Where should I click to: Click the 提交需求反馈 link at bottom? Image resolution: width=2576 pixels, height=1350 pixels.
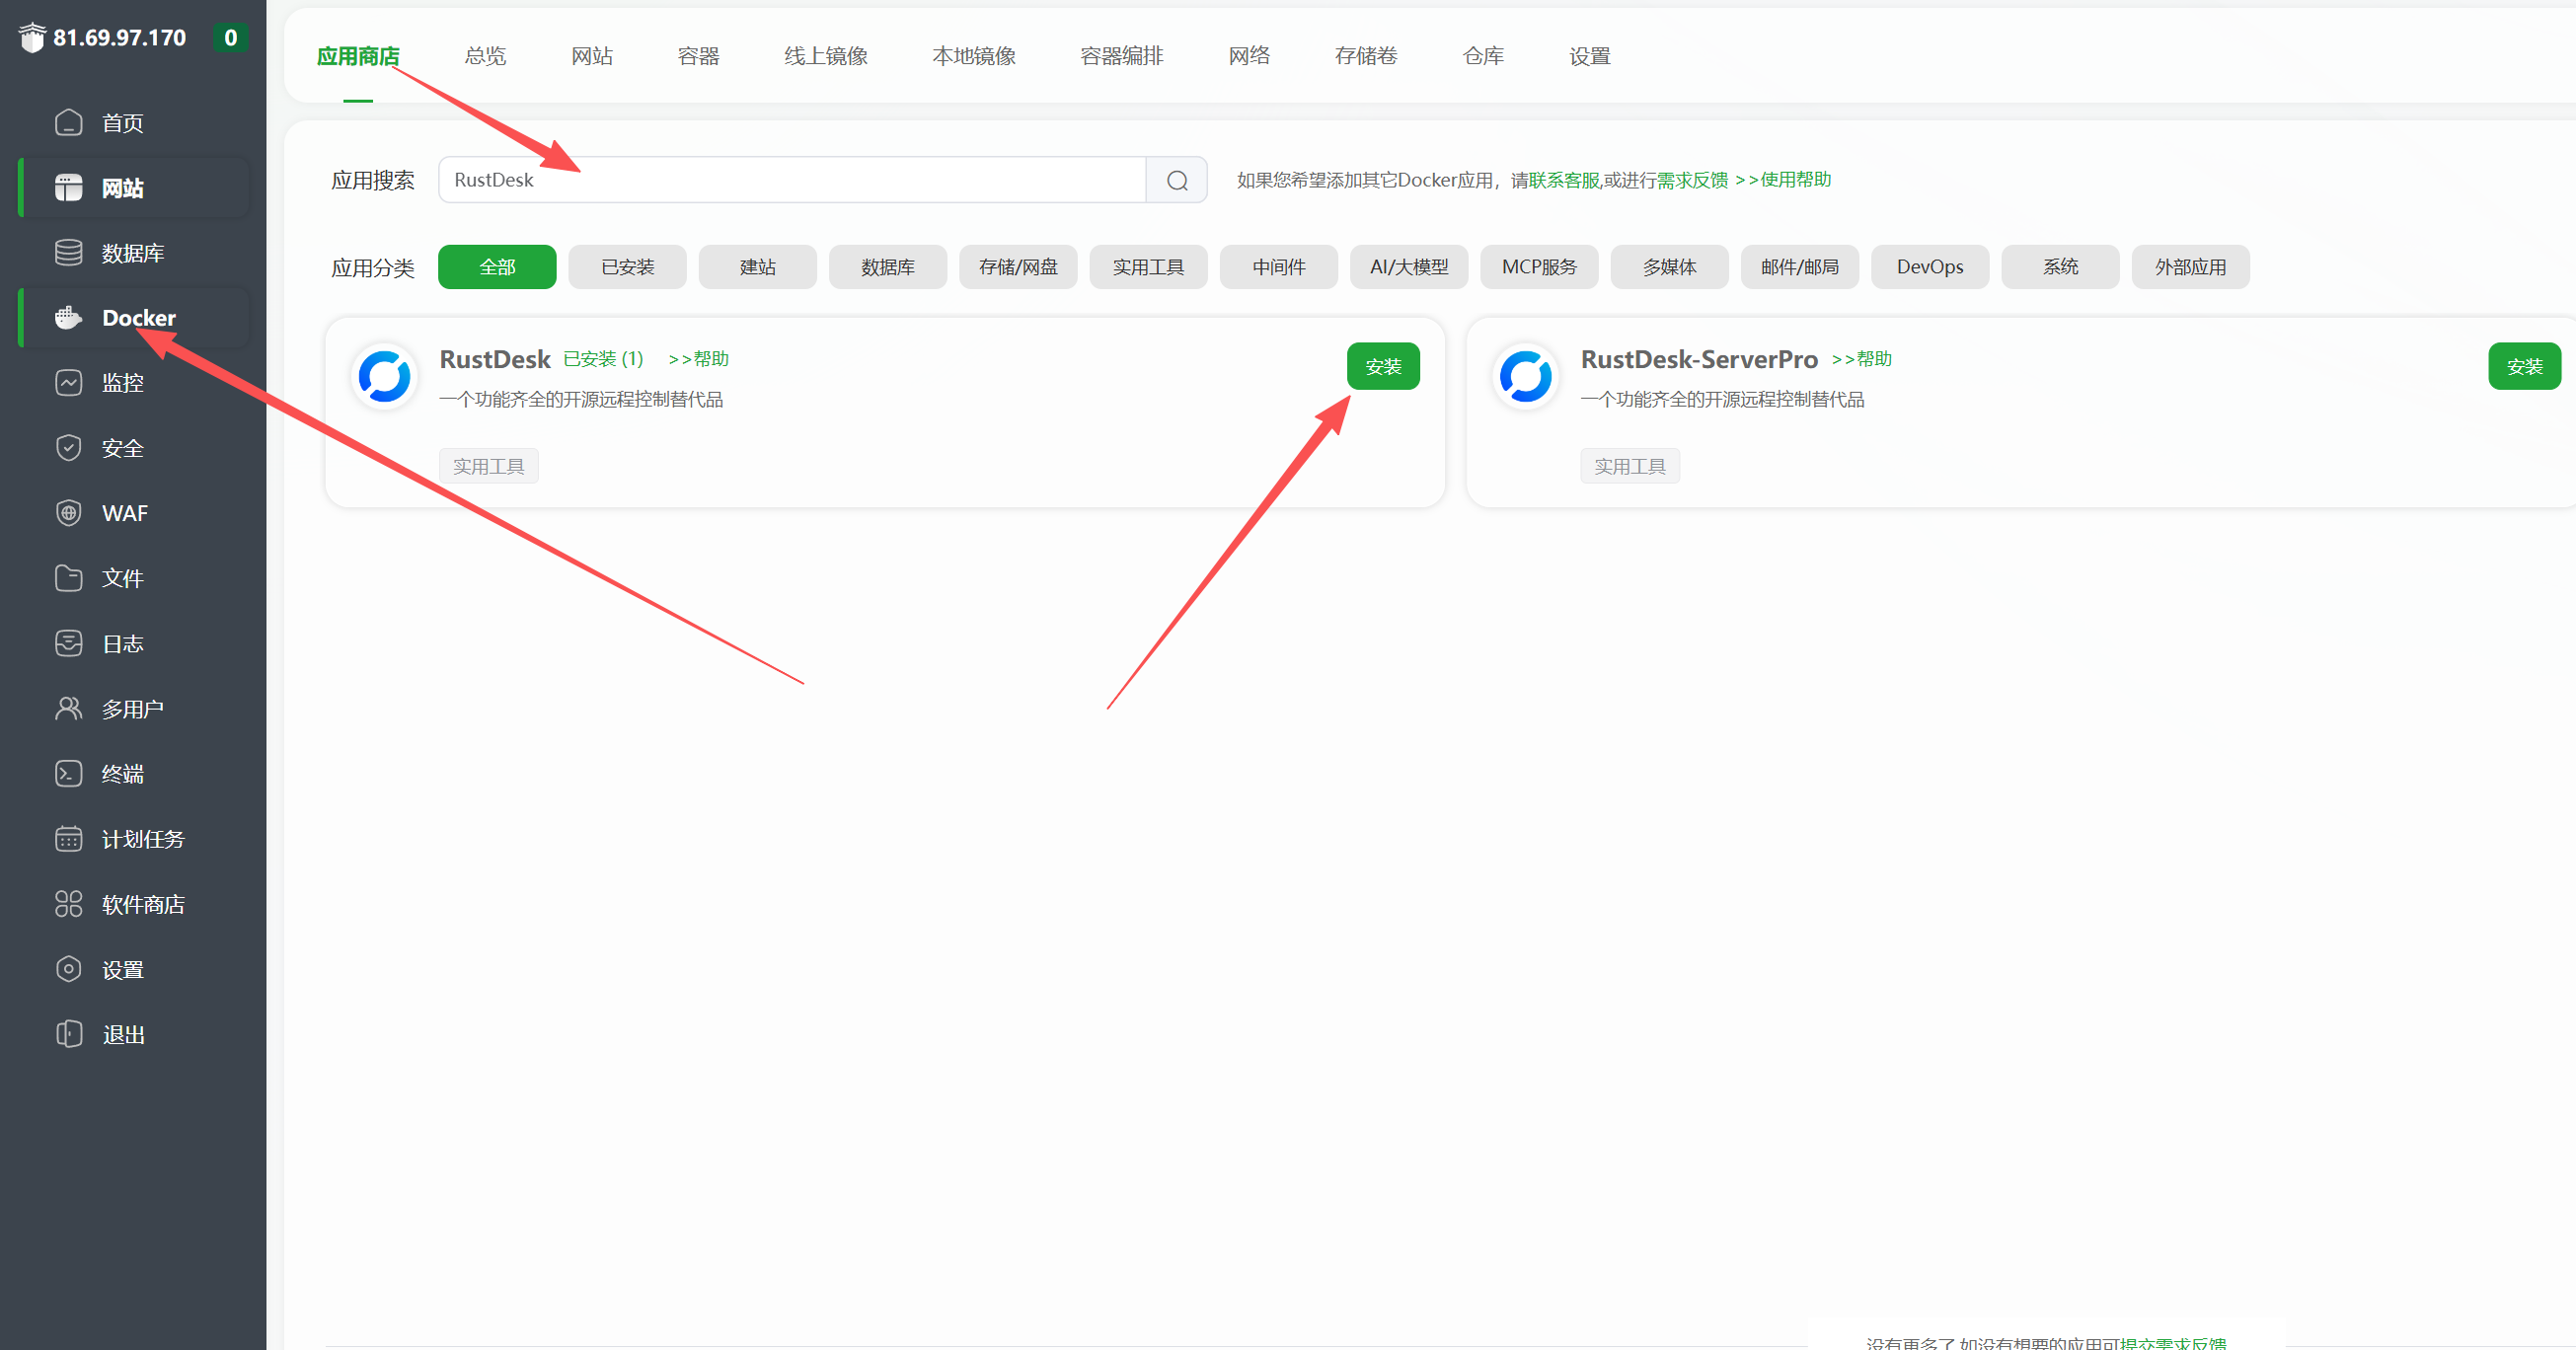pyautogui.click(x=2172, y=1343)
